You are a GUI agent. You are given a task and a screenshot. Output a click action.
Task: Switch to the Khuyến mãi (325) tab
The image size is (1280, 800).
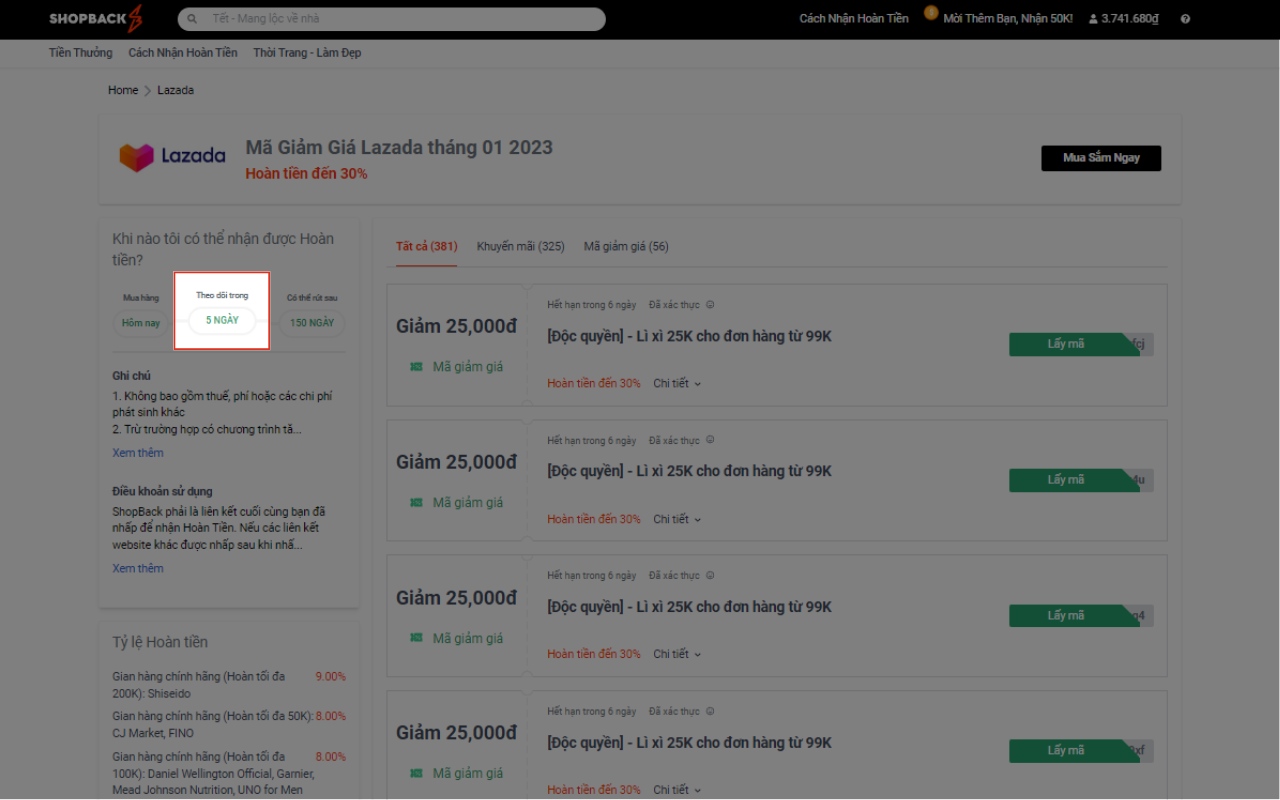pyautogui.click(x=521, y=247)
